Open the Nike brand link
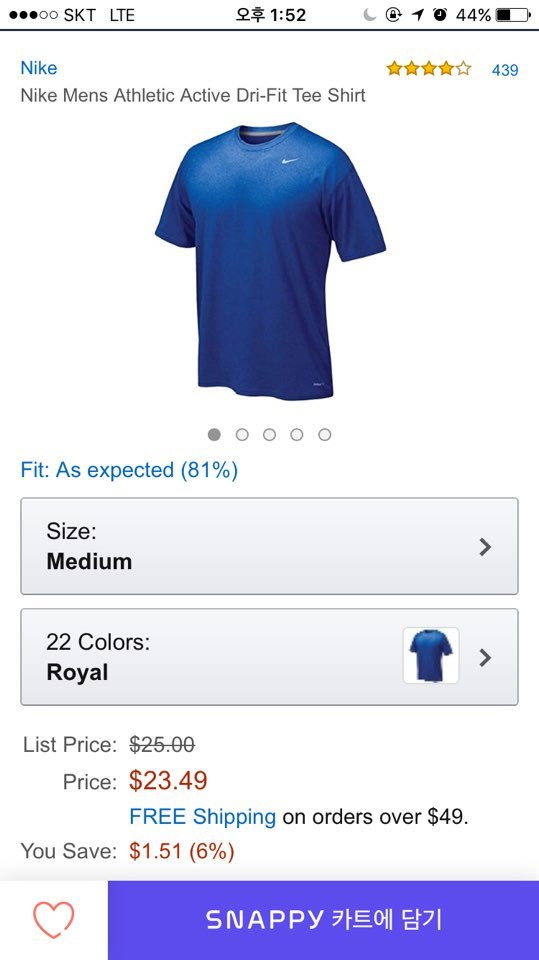539x960 pixels. point(39,68)
